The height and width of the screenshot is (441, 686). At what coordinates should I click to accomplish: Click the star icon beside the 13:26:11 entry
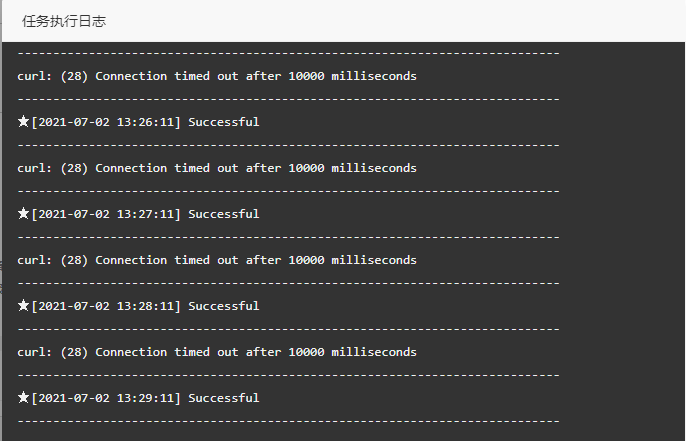(24, 122)
